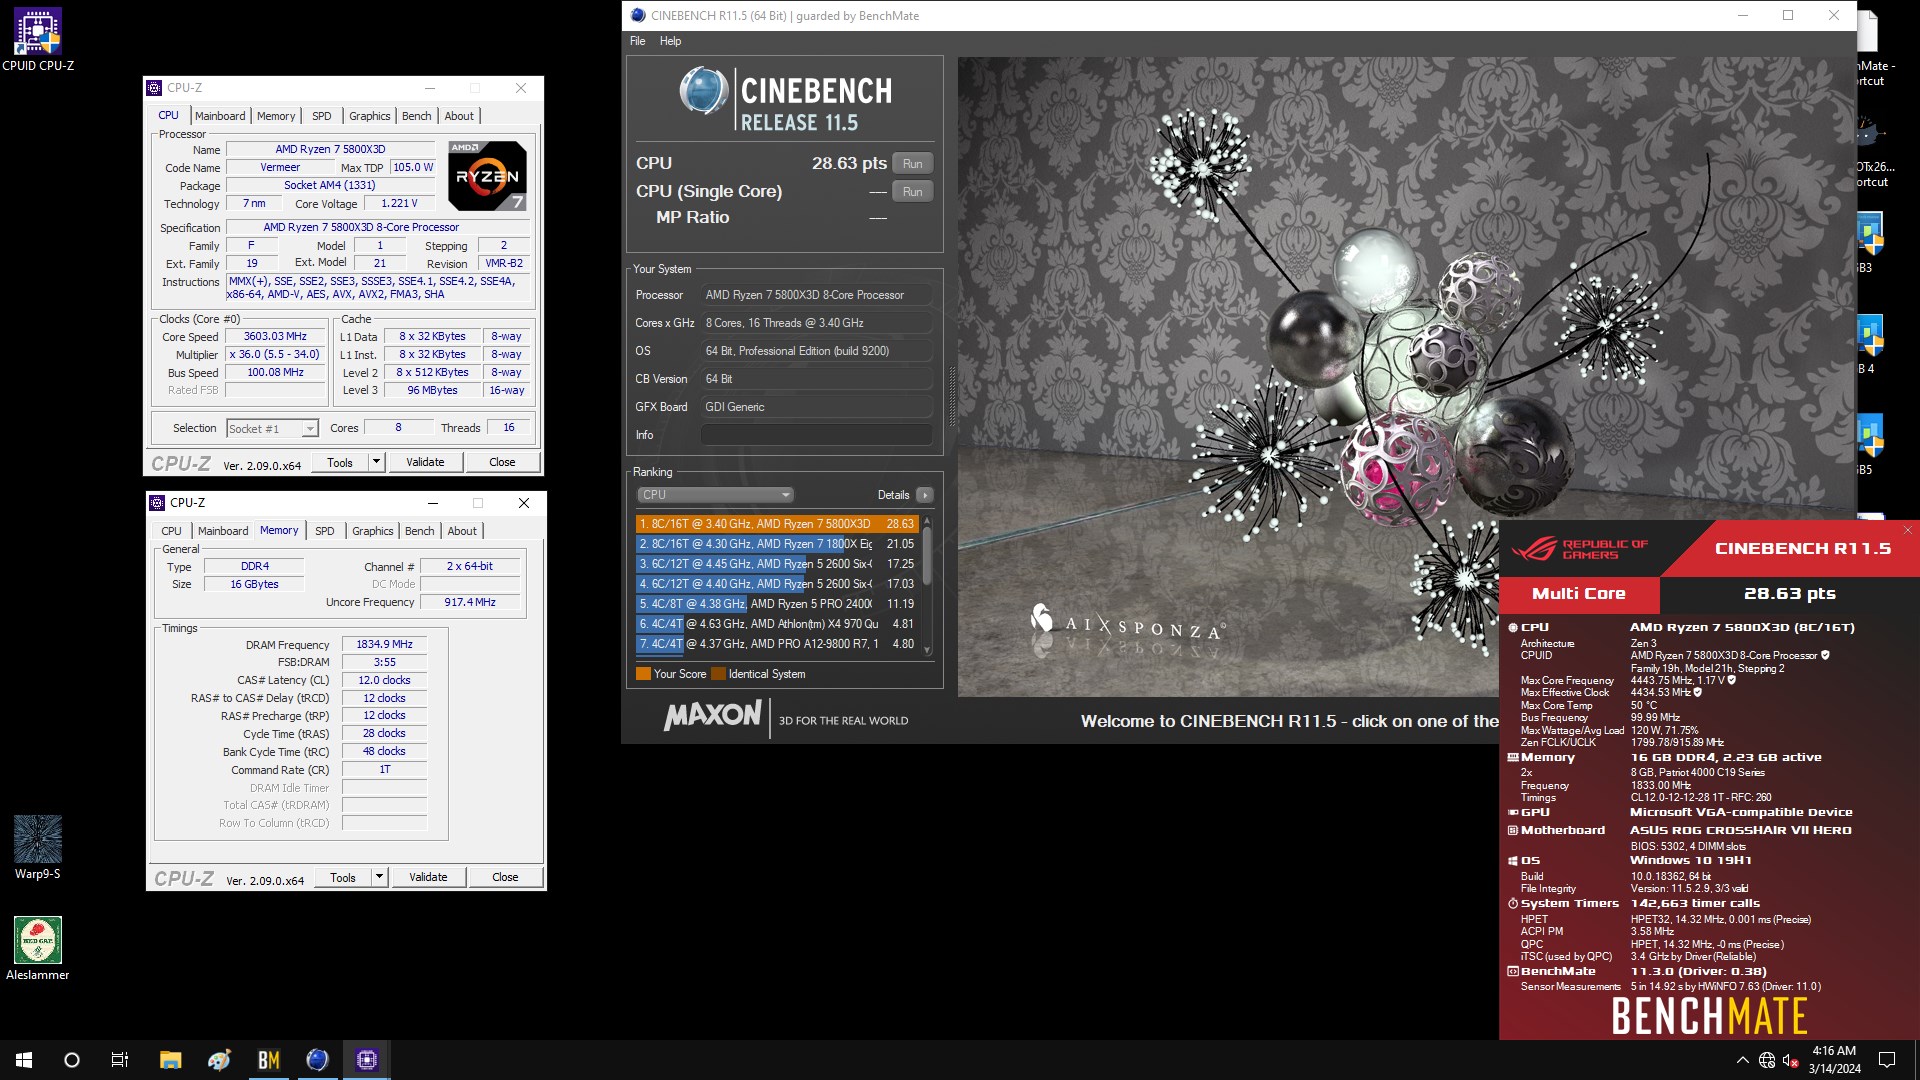Click the Cinebench globe logo
The height and width of the screenshot is (1080, 1920).
click(704, 90)
